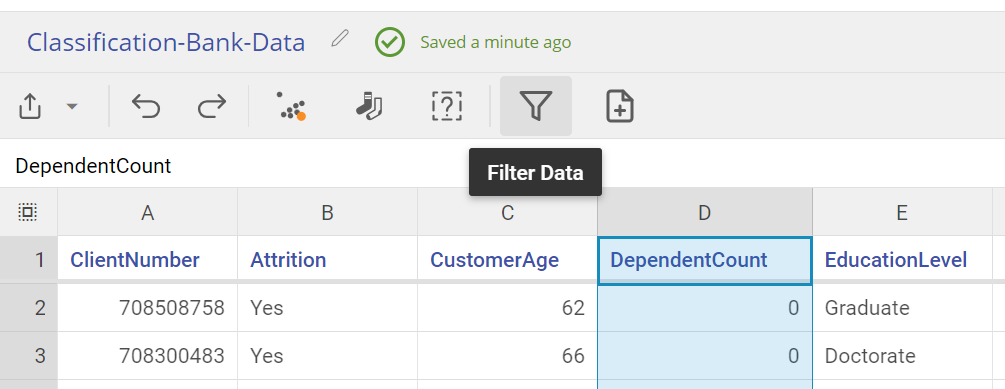Click the dashed question-mark box icon
The image size is (1005, 389).
point(447,106)
